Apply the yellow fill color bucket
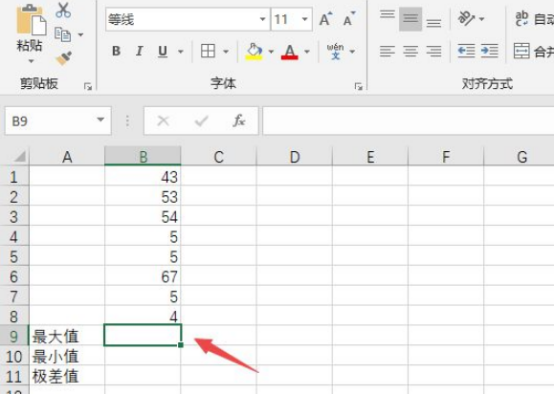The height and width of the screenshot is (394, 554). pyautogui.click(x=254, y=52)
